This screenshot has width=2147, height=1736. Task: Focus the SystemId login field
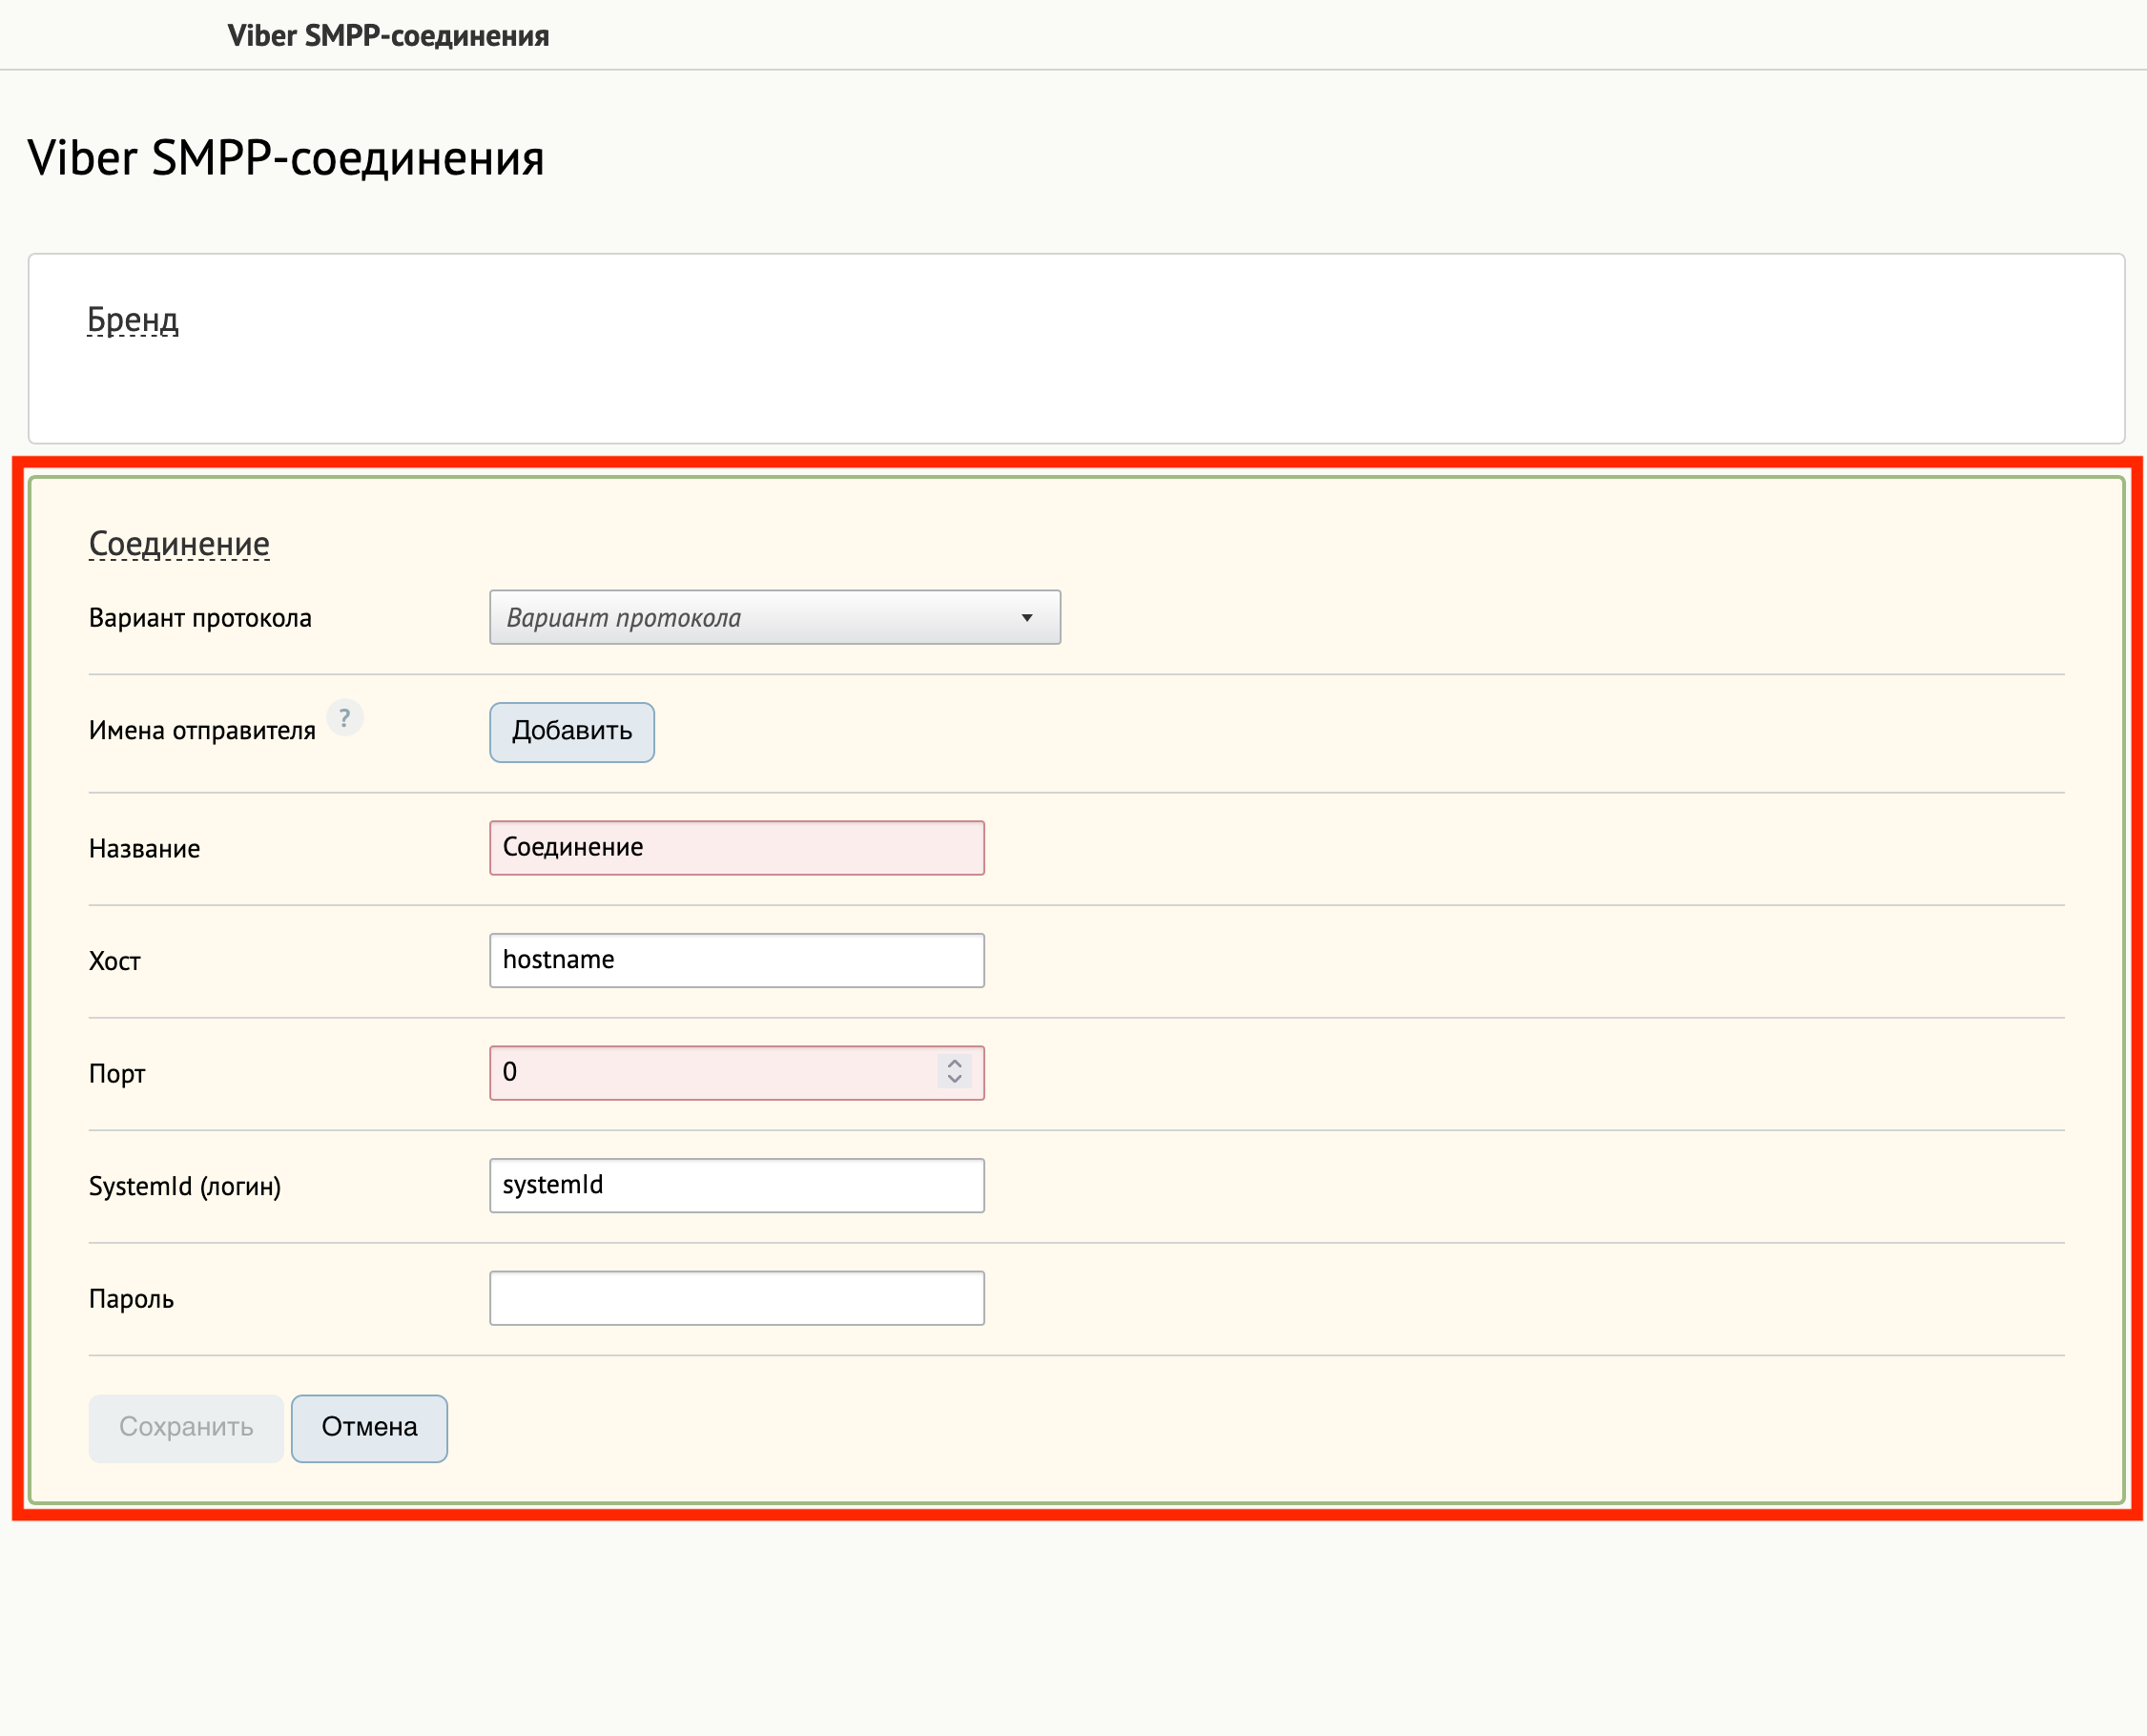(x=736, y=1185)
